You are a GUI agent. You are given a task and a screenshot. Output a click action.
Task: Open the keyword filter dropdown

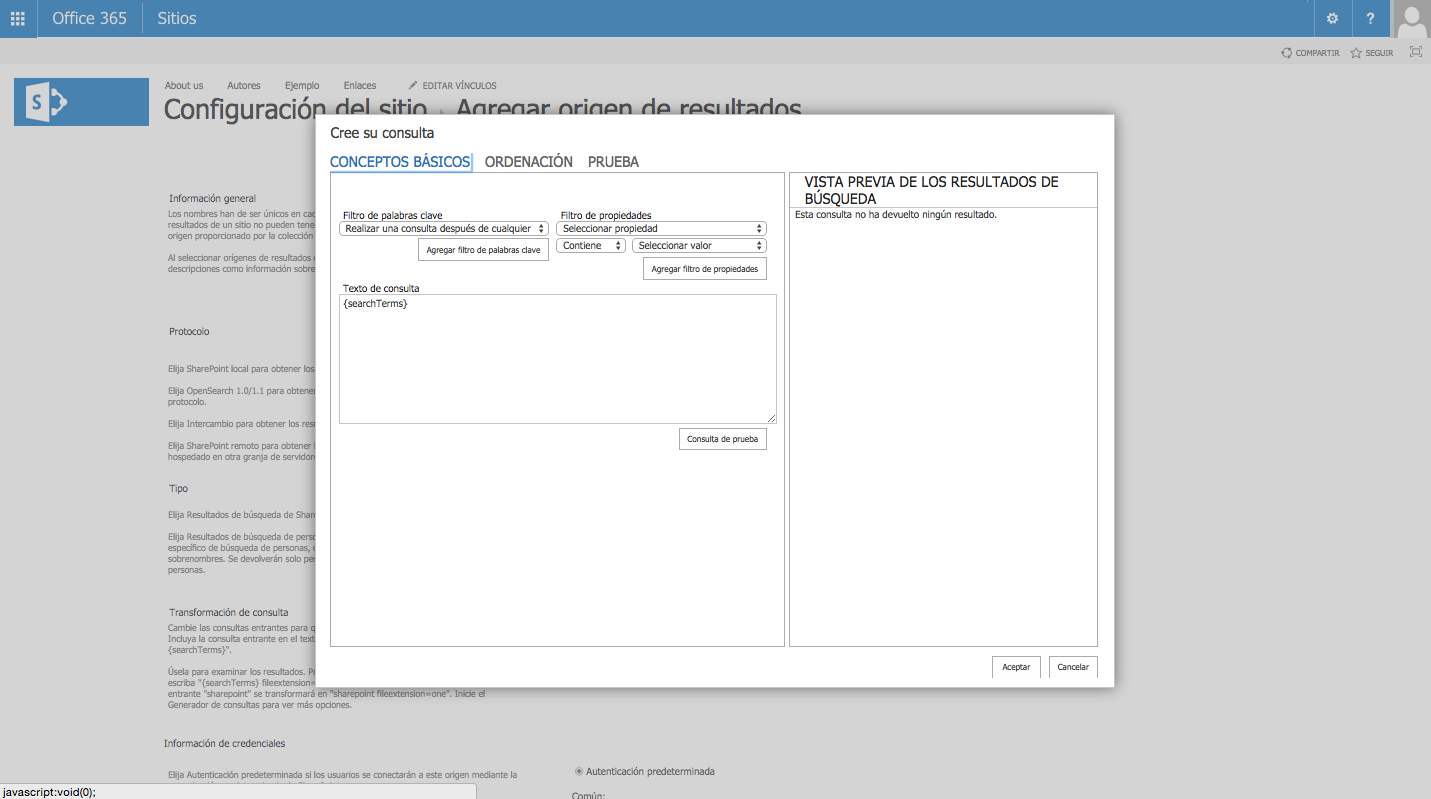[x=441, y=228]
